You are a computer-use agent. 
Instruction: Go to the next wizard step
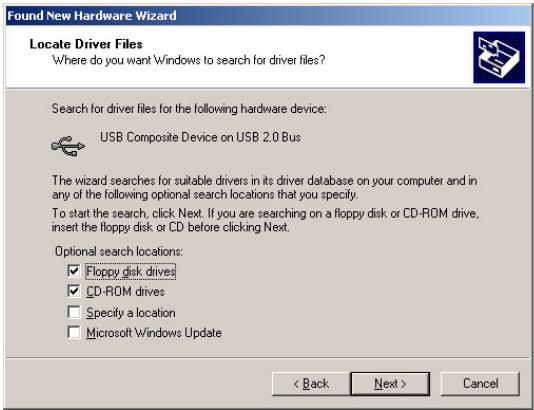[390, 383]
